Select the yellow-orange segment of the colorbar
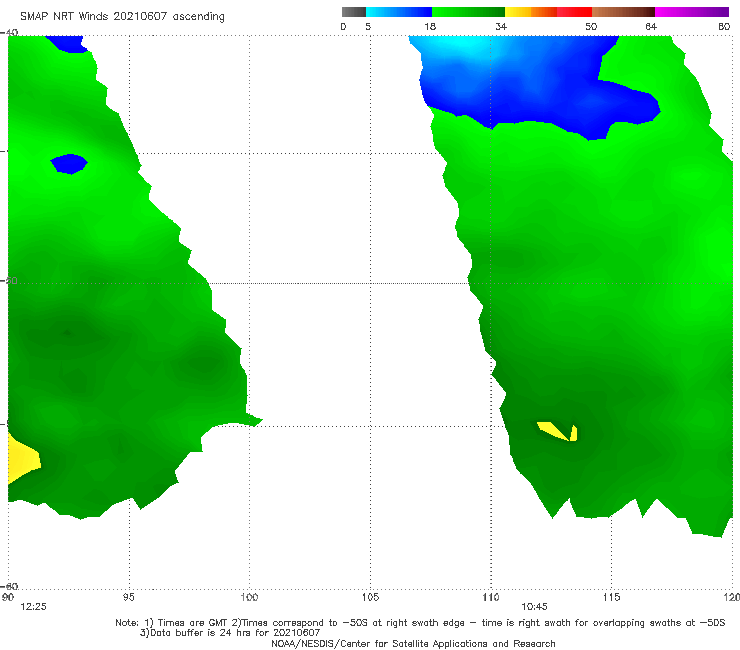The width and height of the screenshot is (740, 650). click(x=531, y=12)
